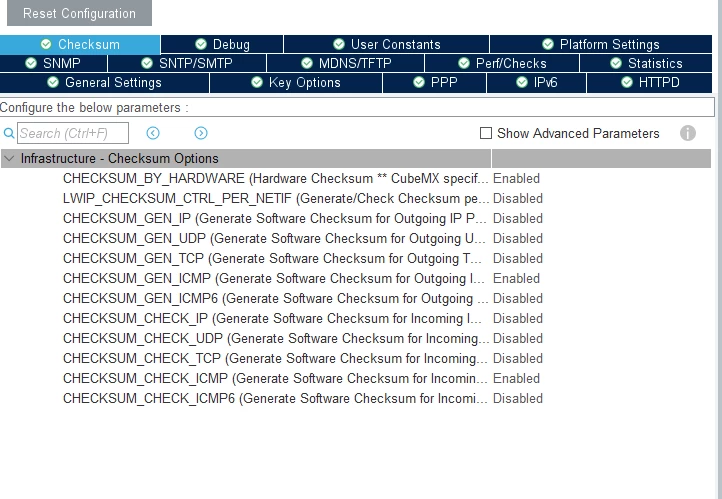Open CHECKSUM_CHECK_ICMP Enabled value dropdown
This screenshot has height=499, width=722.
516,378
